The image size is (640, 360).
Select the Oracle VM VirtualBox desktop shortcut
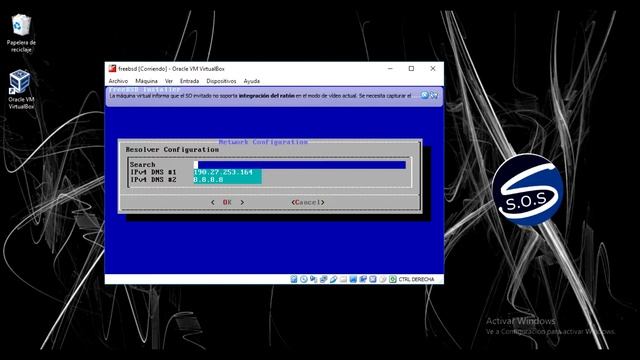coord(20,90)
